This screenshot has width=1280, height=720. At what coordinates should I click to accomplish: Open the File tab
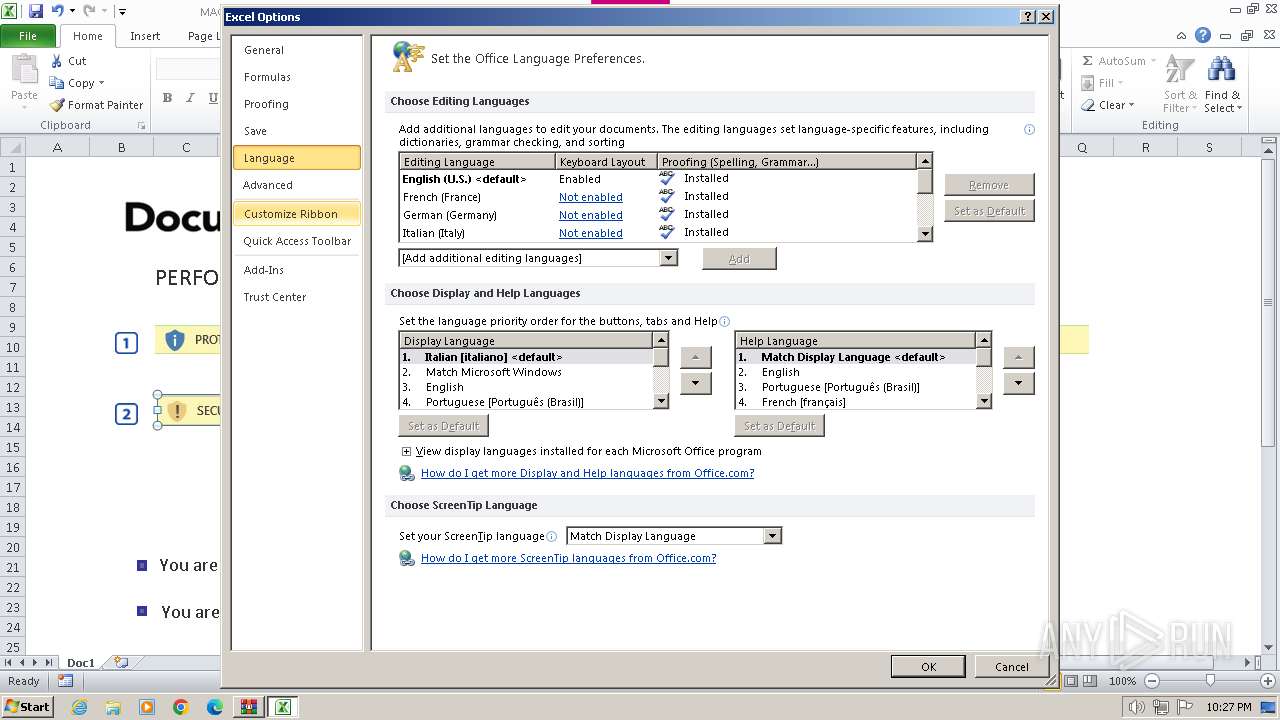[x=28, y=36]
